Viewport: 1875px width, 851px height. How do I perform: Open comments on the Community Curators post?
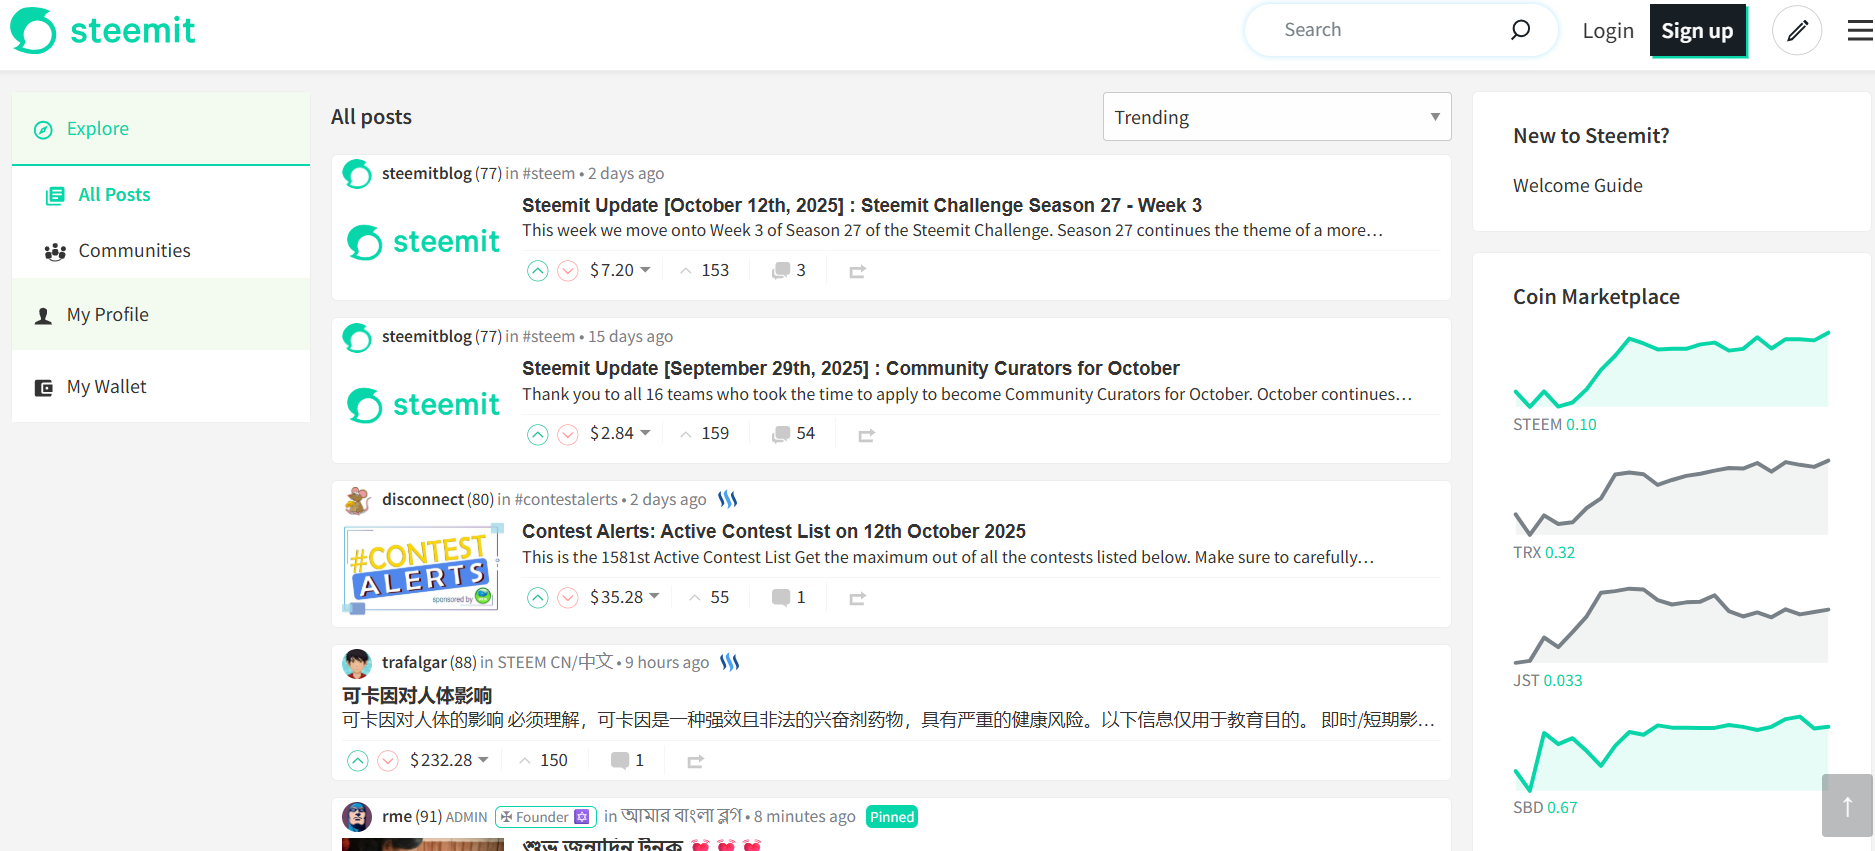793,434
